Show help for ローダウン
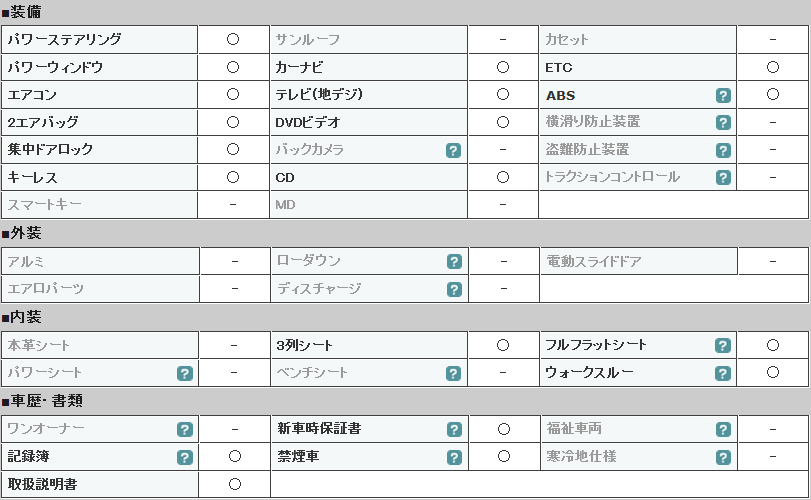Screen dimensions: 811x500 (454, 262)
